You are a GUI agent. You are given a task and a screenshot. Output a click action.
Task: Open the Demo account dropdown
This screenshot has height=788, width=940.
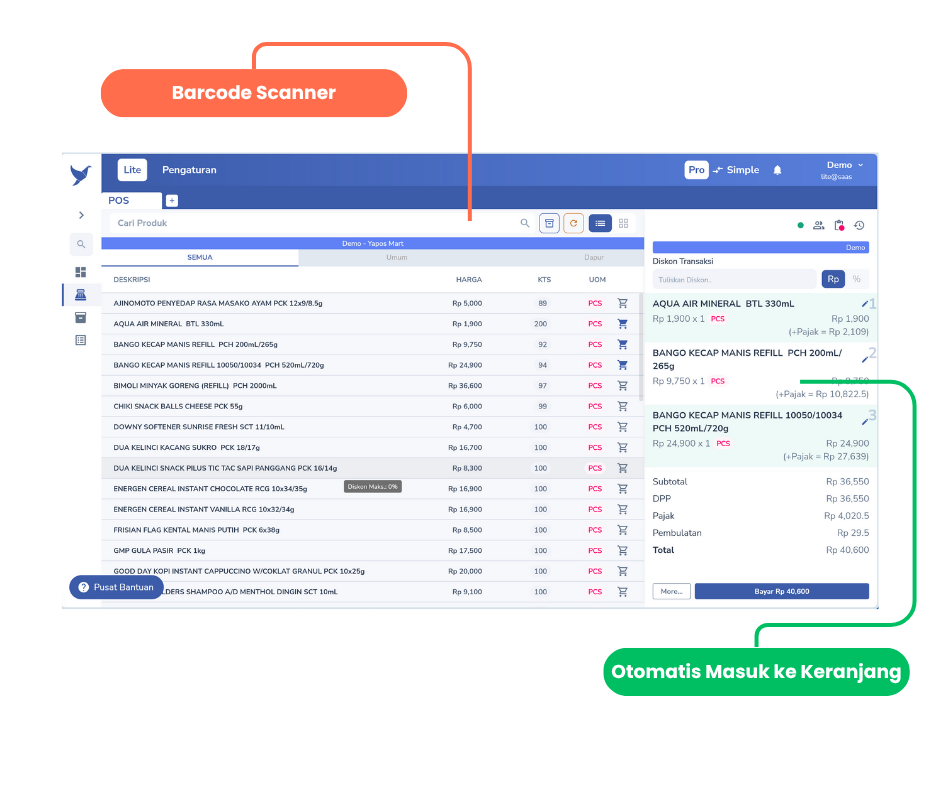click(844, 170)
